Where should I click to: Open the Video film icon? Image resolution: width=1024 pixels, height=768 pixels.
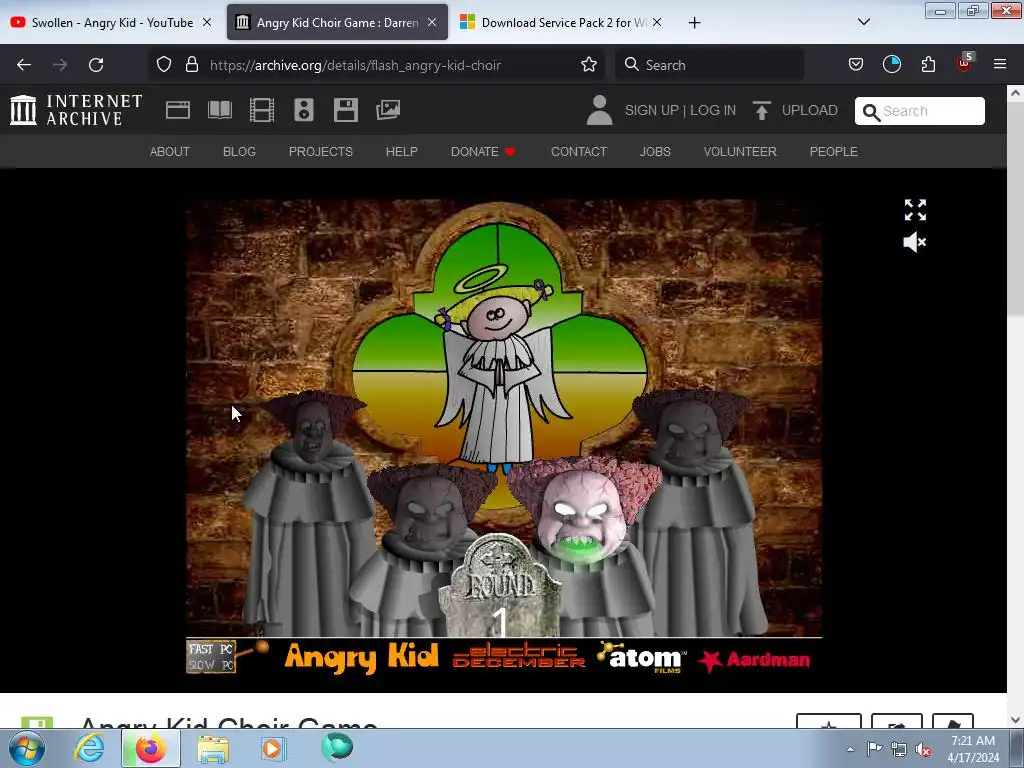(262, 110)
